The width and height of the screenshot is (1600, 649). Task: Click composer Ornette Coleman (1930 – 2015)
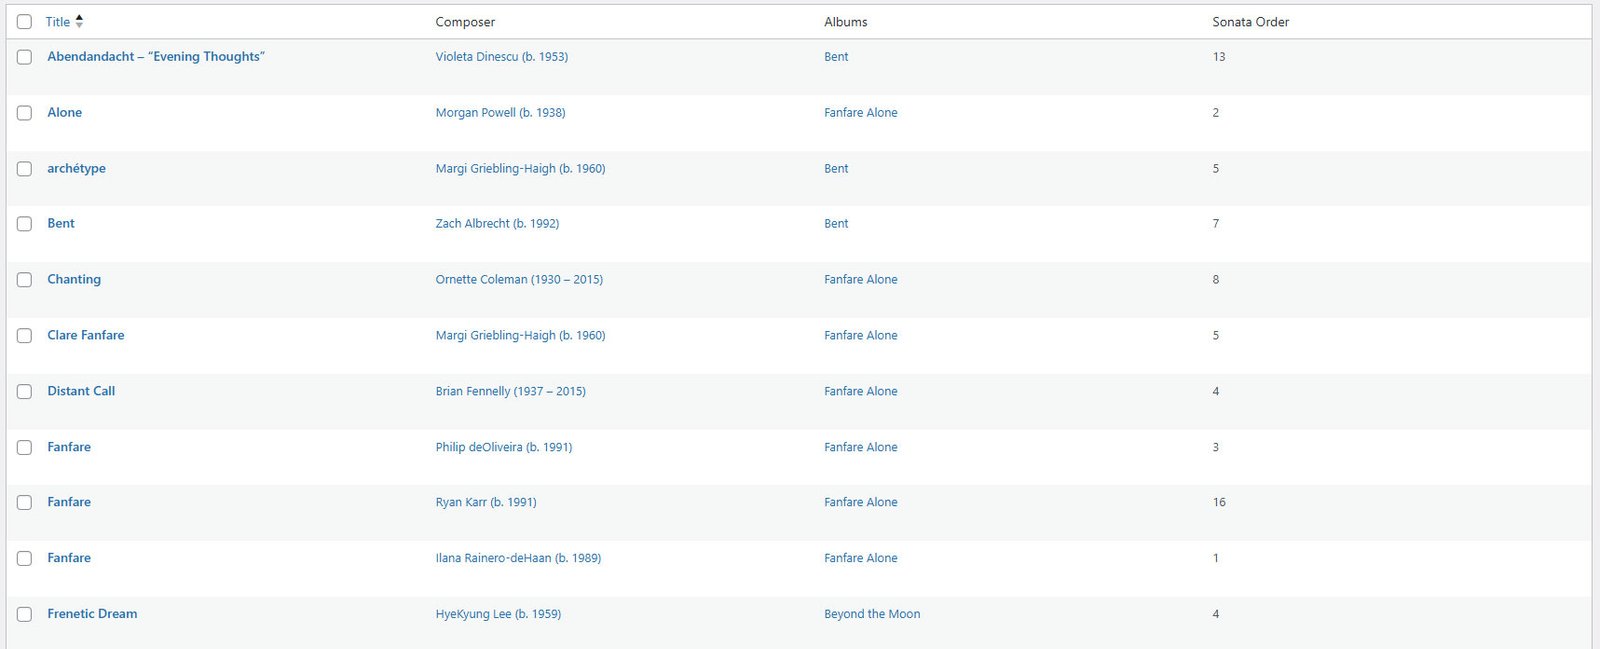[519, 280]
